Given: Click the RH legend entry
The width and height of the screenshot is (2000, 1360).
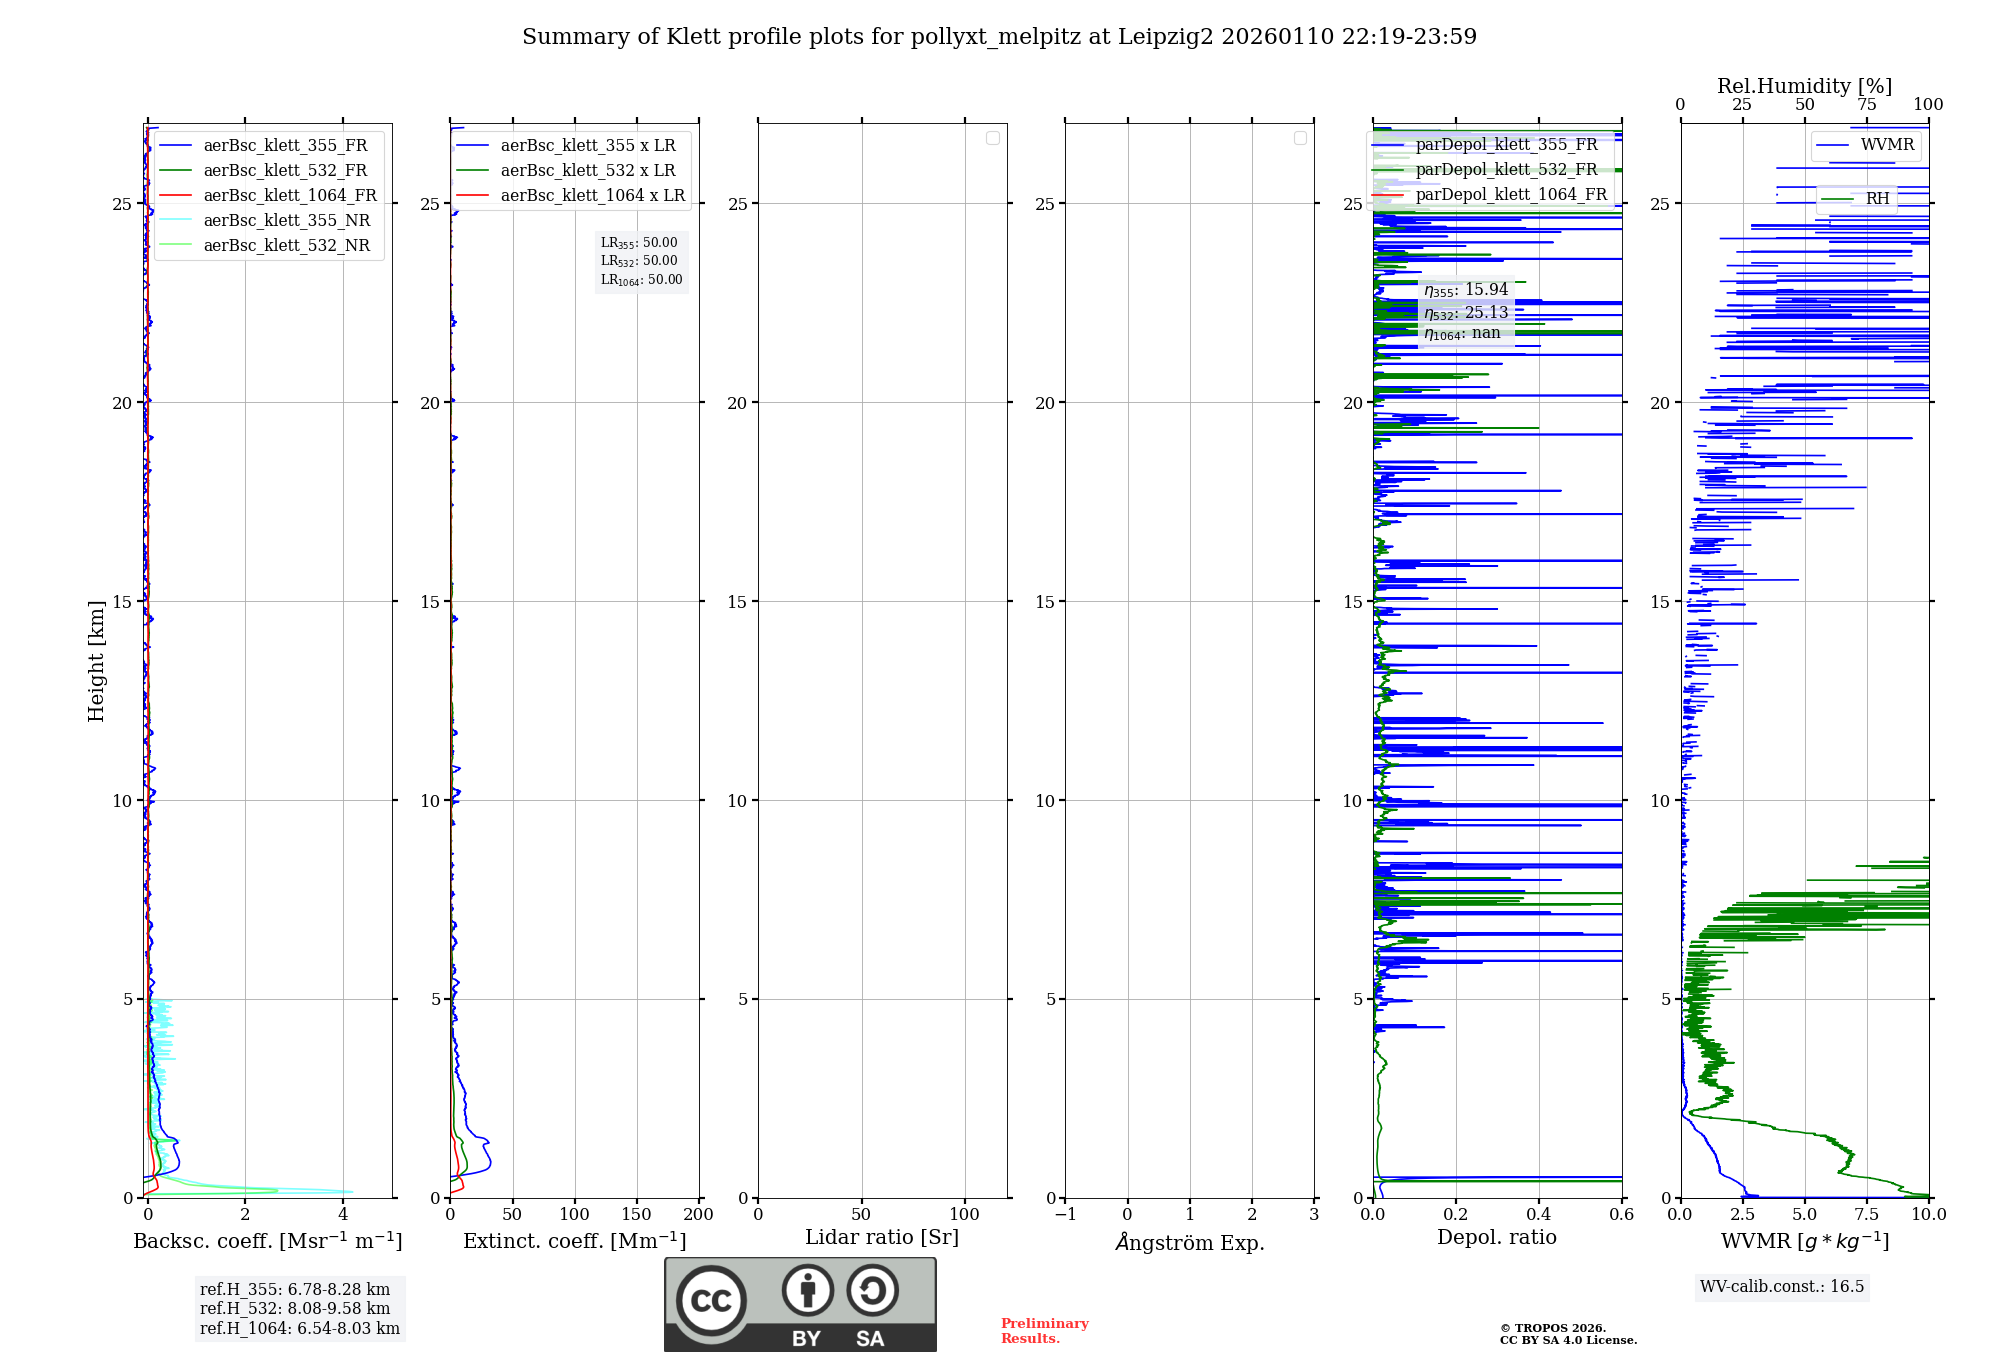Looking at the screenshot, I should [1877, 199].
